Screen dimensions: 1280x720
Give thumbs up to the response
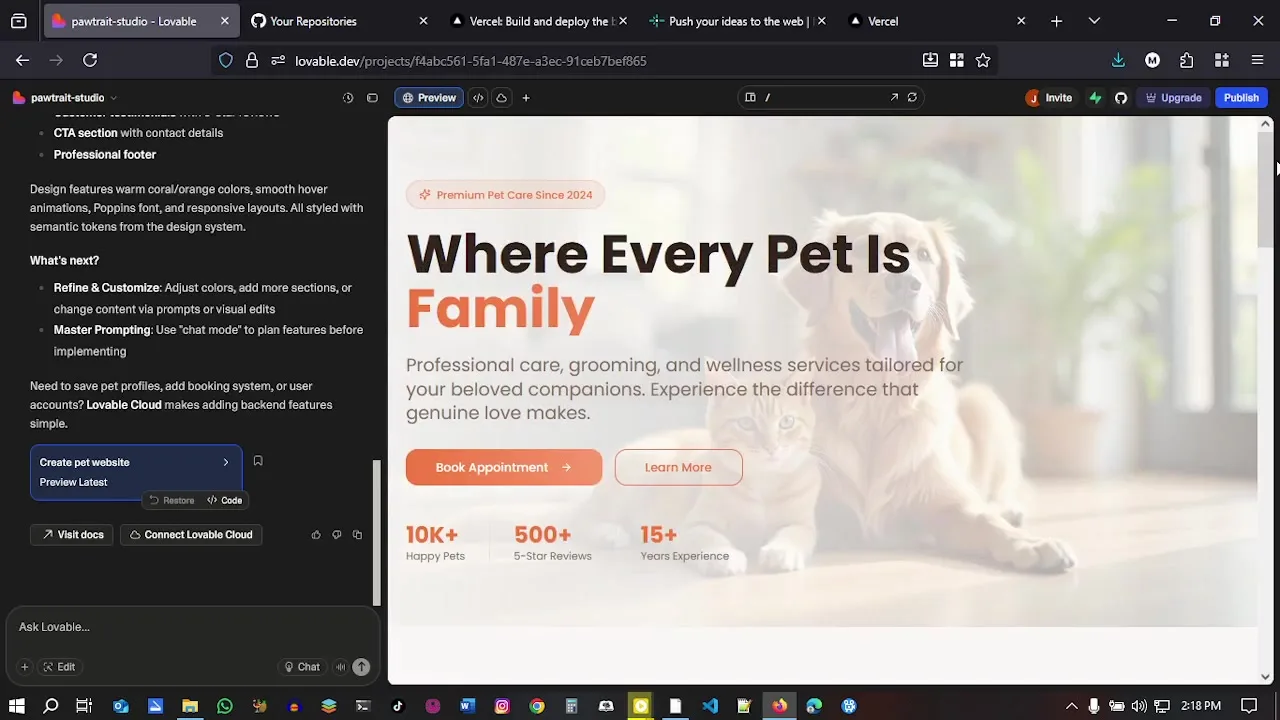pos(316,535)
